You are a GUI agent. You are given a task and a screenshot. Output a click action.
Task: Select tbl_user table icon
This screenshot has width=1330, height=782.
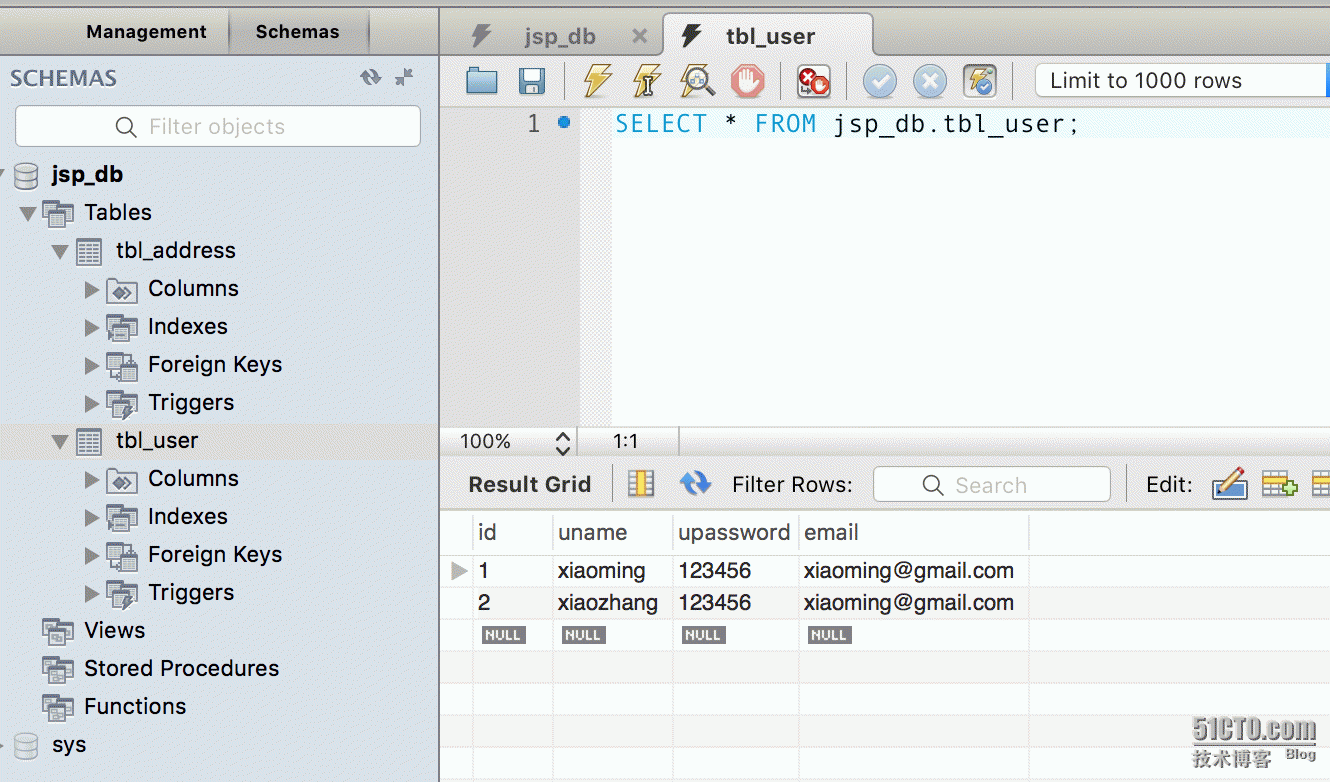pyautogui.click(x=89, y=441)
